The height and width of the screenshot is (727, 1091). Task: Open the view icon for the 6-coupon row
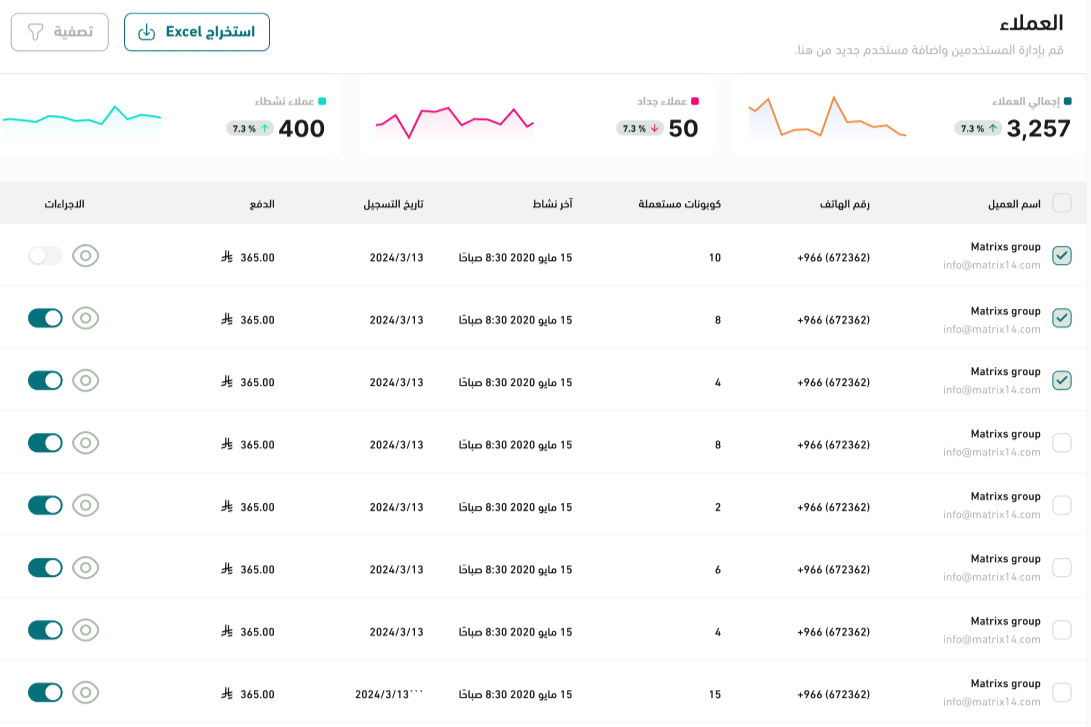click(x=86, y=568)
